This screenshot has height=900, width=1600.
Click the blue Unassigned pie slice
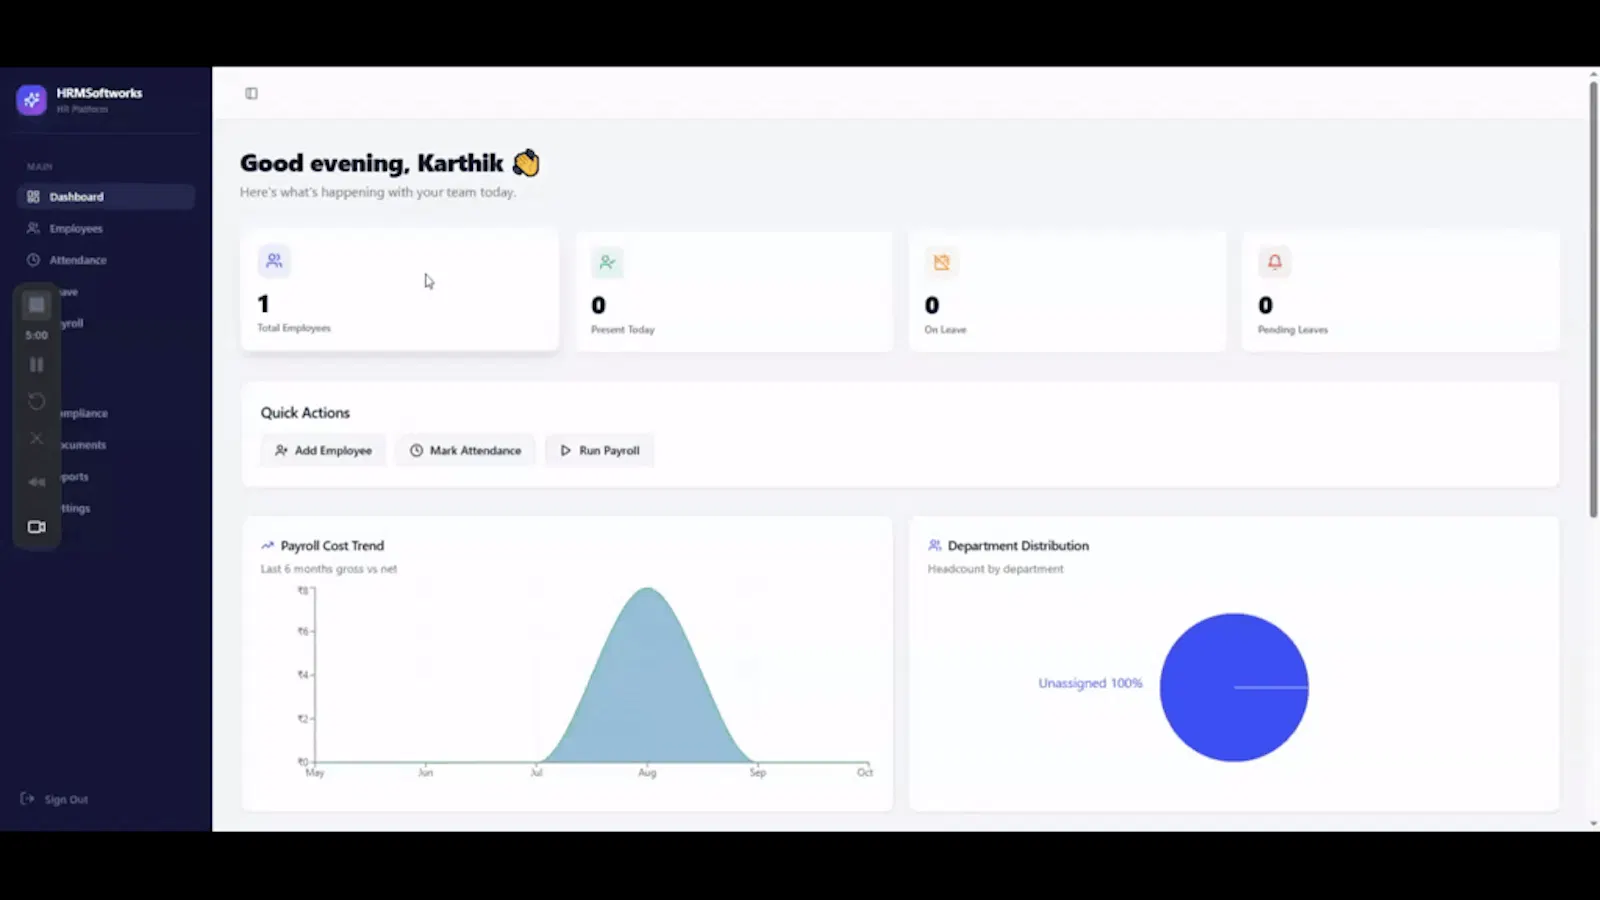pyautogui.click(x=1234, y=687)
